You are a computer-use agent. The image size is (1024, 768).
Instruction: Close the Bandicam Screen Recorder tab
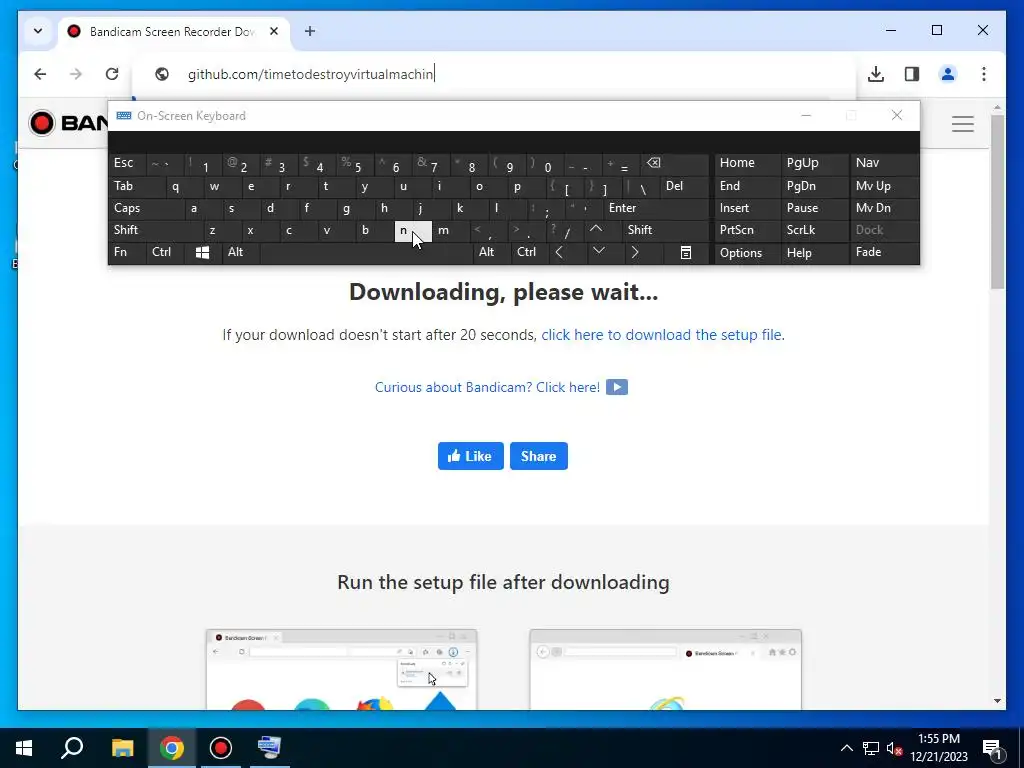coord(274,31)
